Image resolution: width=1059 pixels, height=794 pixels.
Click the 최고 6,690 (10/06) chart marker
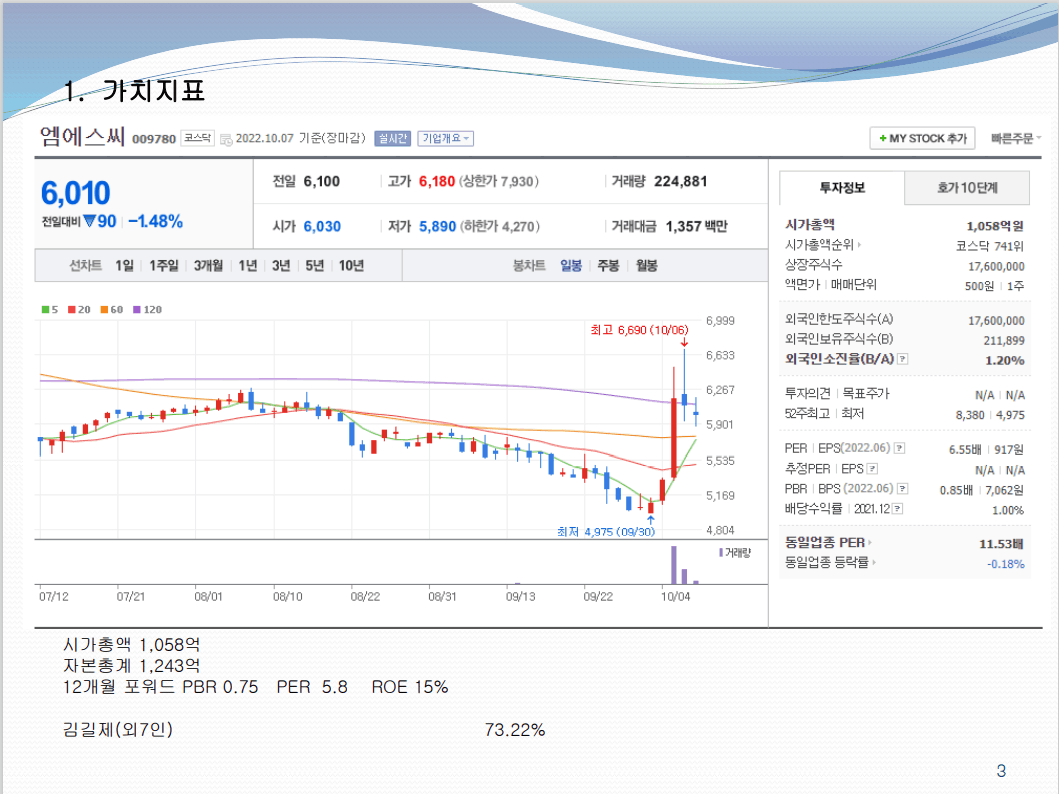[640, 330]
